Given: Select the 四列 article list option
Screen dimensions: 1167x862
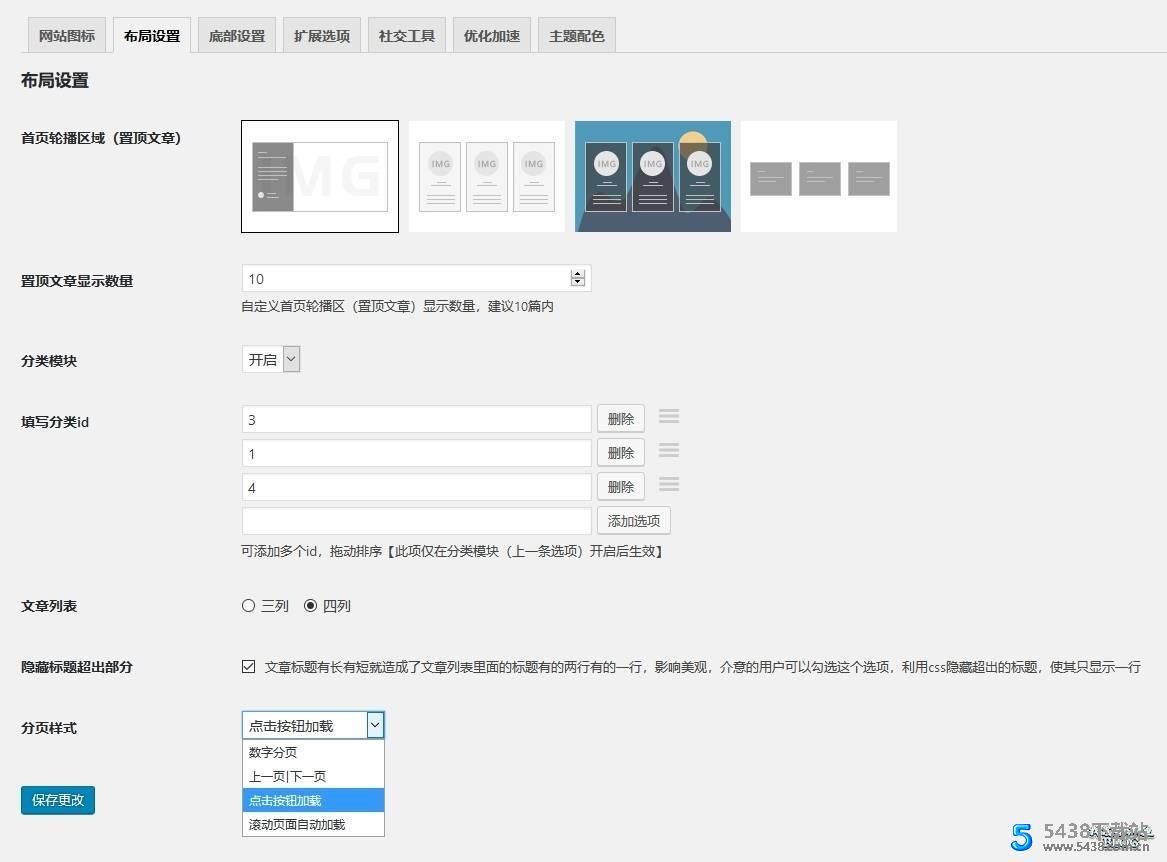Looking at the screenshot, I should tap(310, 606).
